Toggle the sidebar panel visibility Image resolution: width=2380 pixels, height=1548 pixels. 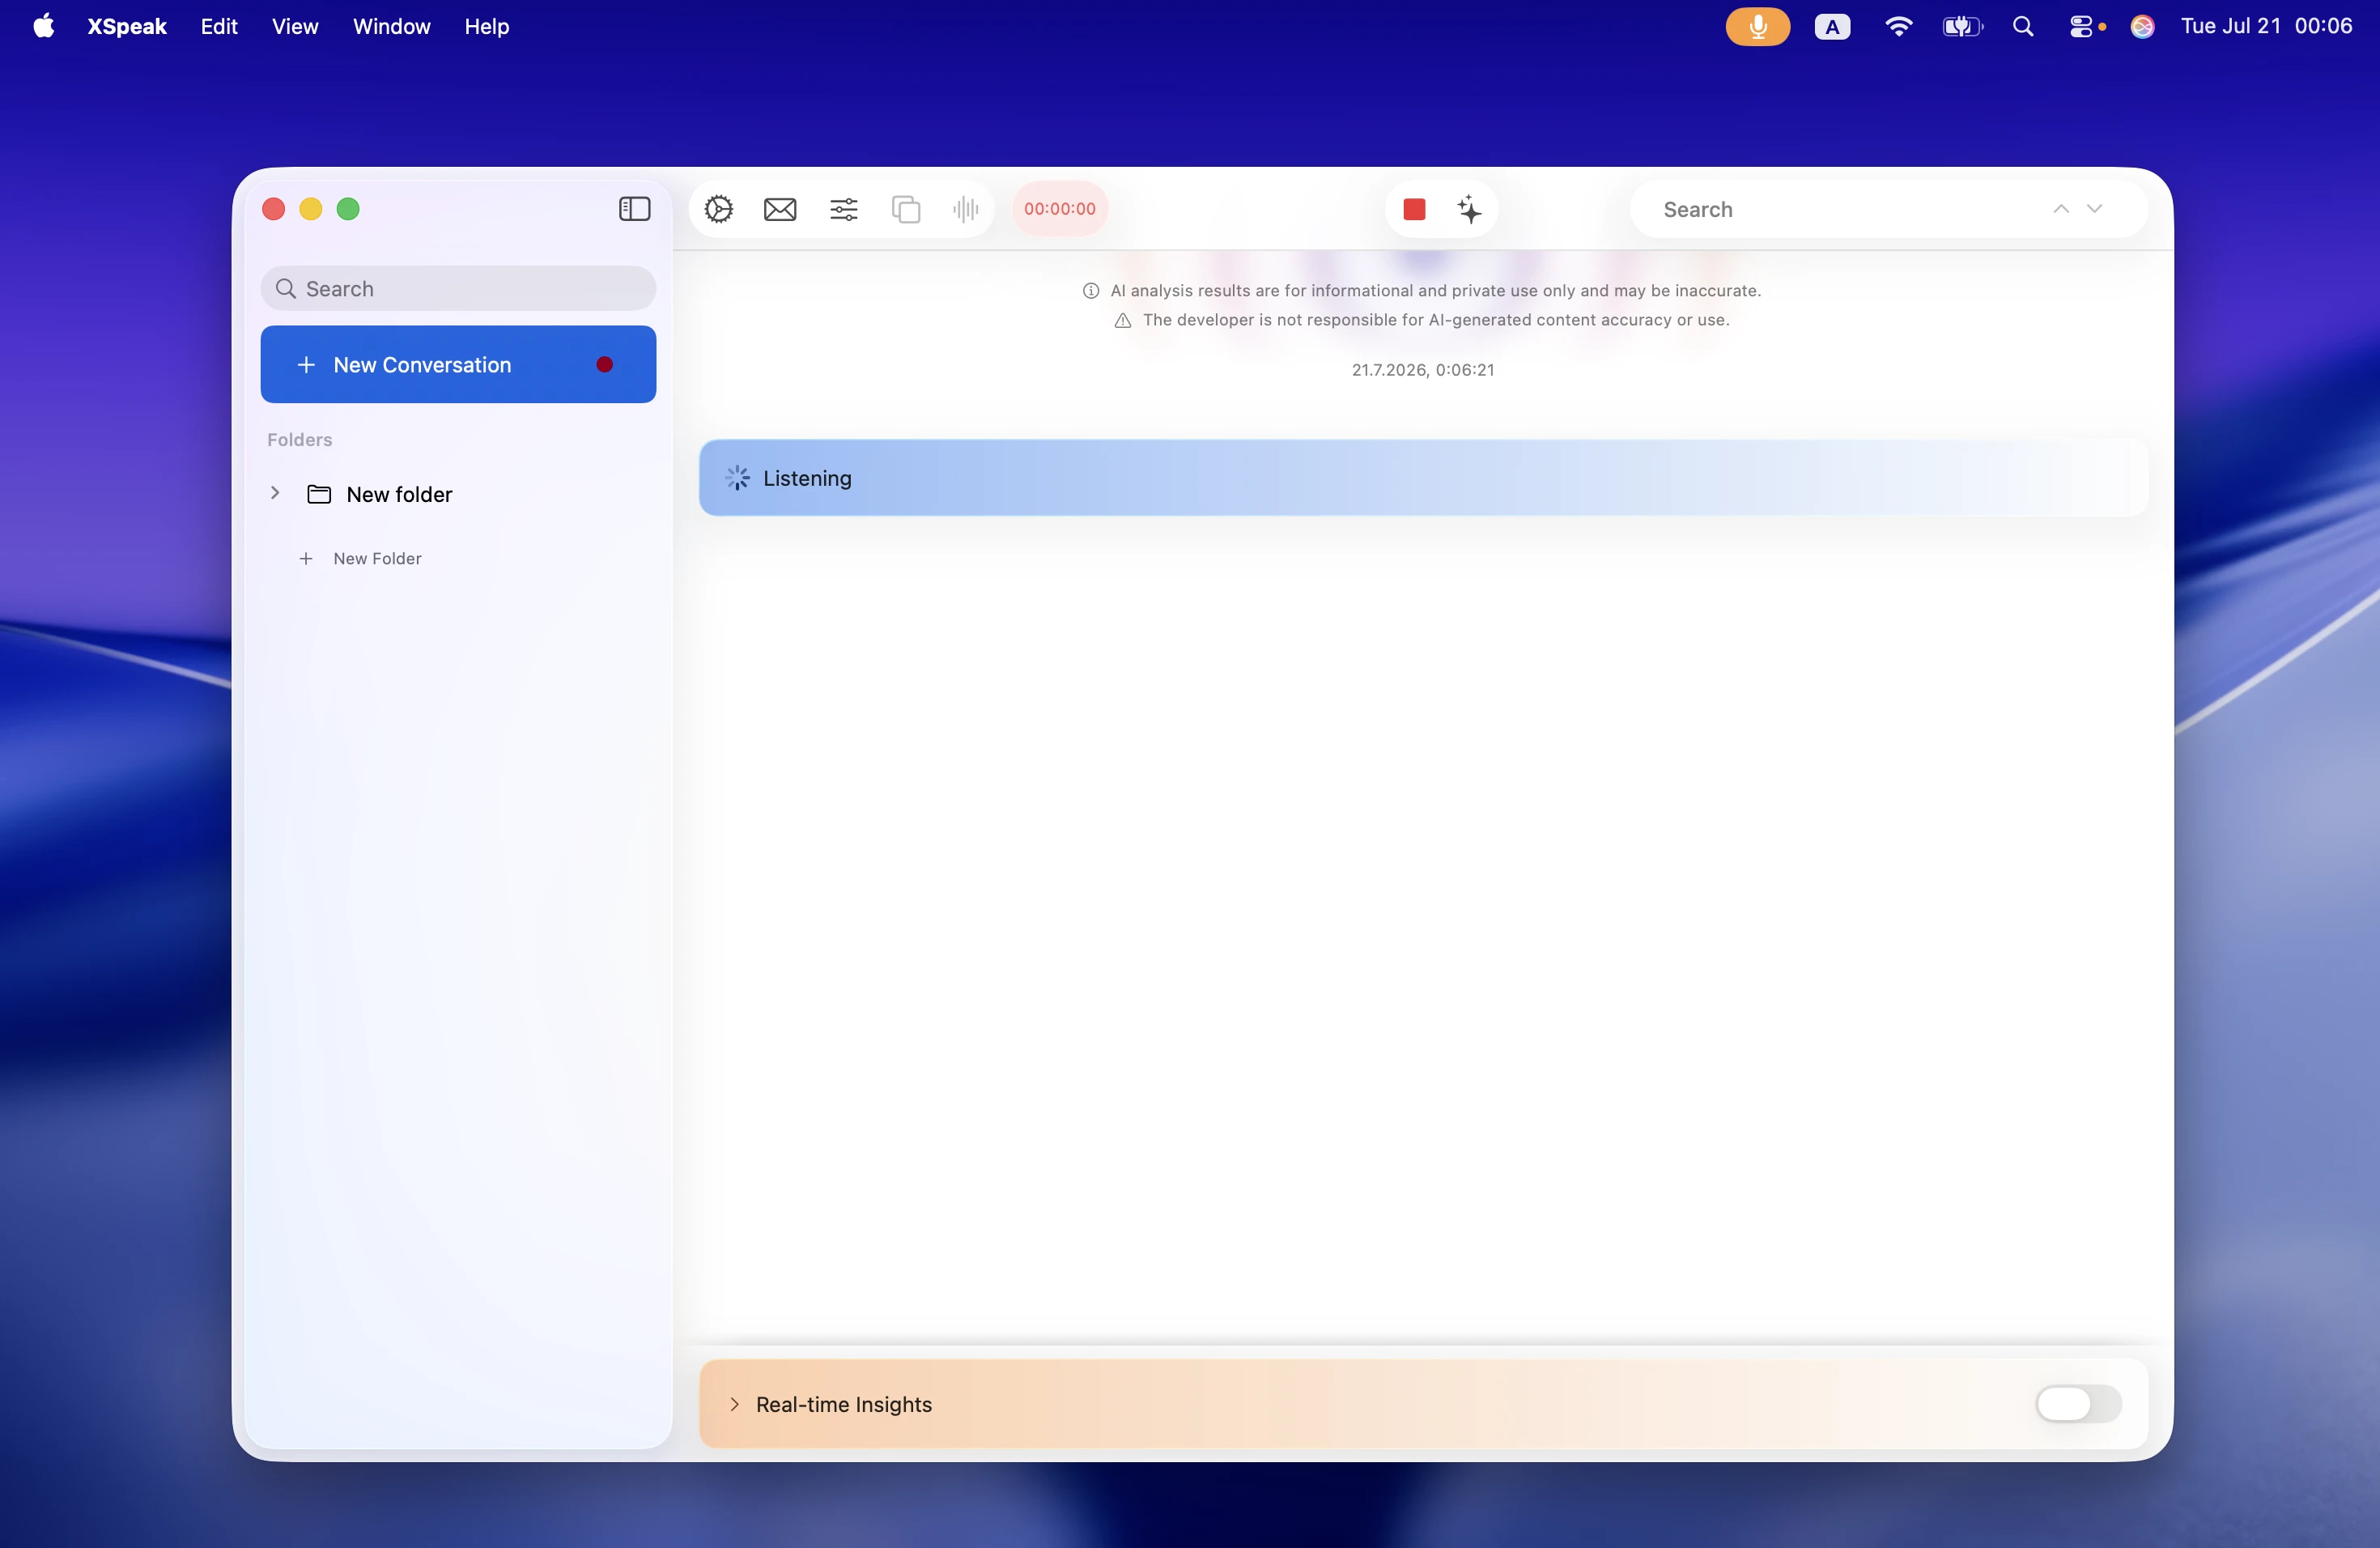[x=634, y=209]
